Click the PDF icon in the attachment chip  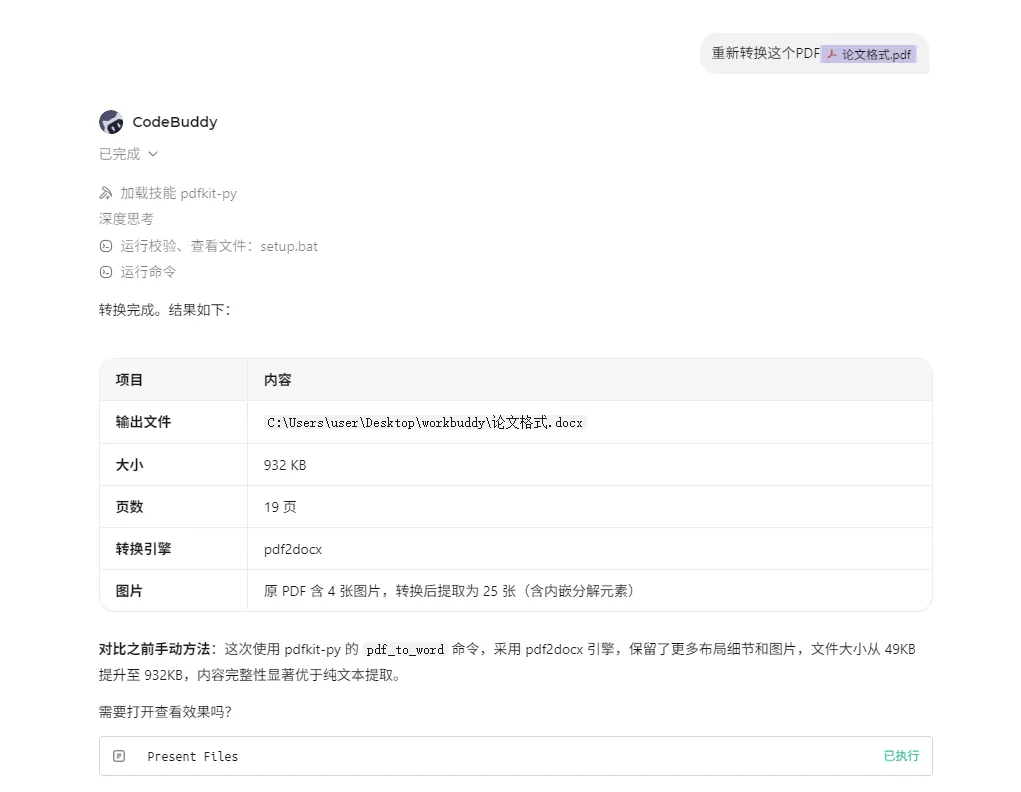pos(832,55)
